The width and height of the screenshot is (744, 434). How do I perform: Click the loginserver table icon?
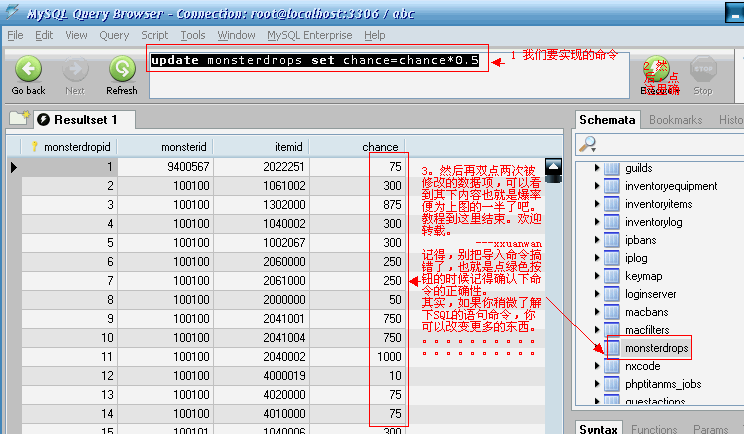[x=612, y=295]
